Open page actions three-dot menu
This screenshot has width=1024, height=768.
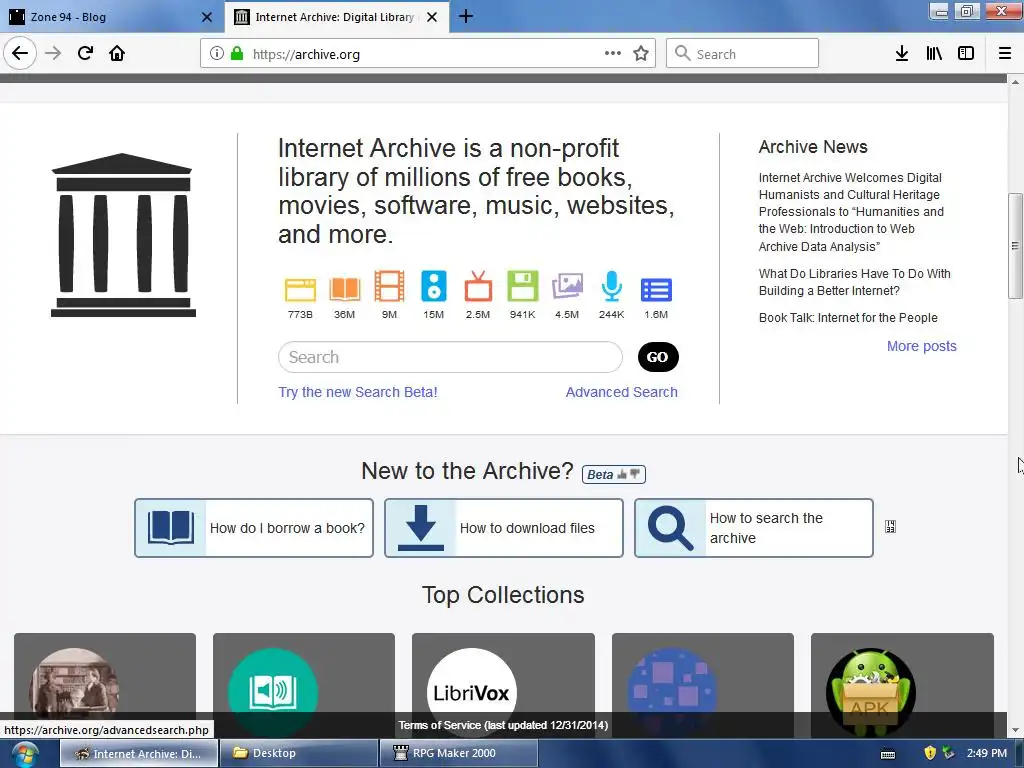pos(613,53)
